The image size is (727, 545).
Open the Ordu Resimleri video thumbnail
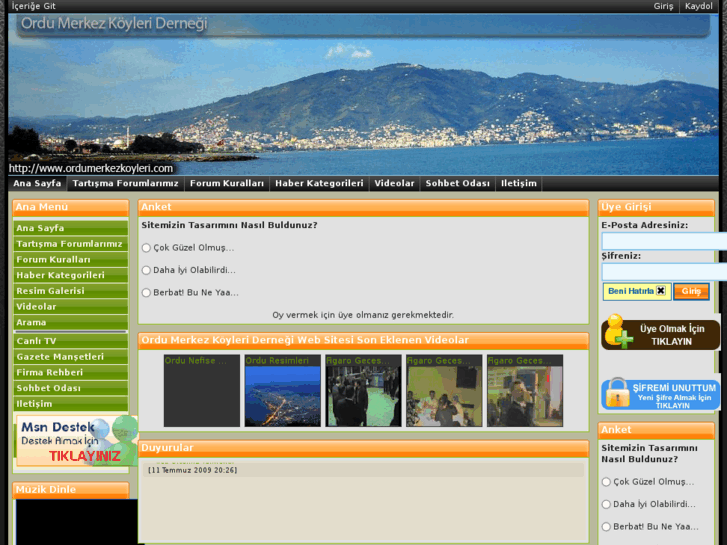(282, 391)
